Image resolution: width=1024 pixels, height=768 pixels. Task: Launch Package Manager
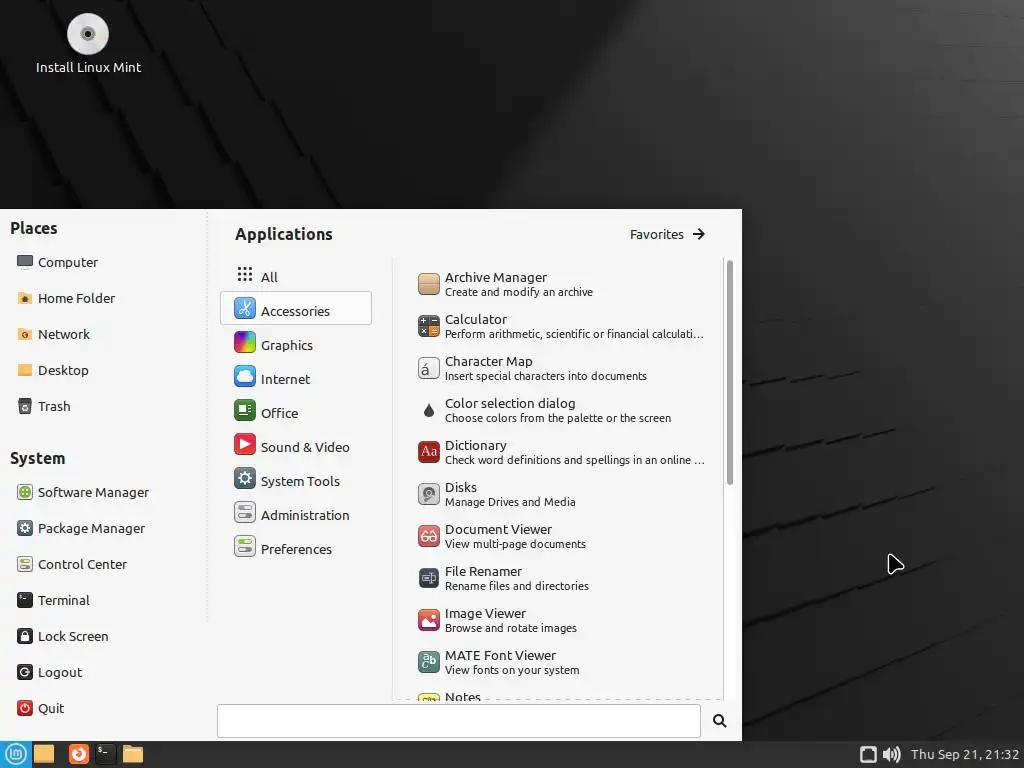(x=81, y=528)
